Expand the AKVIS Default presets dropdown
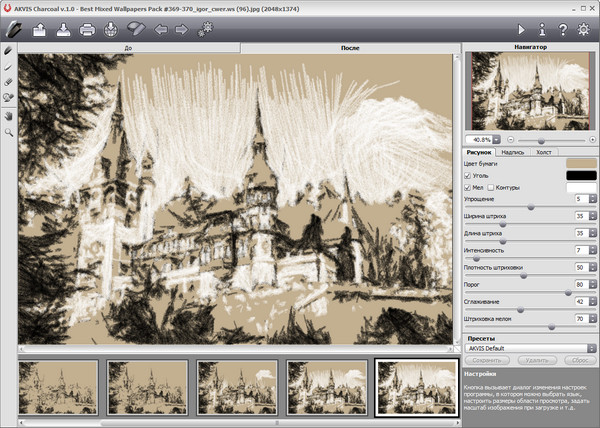The height and width of the screenshot is (428, 600). 592,348
